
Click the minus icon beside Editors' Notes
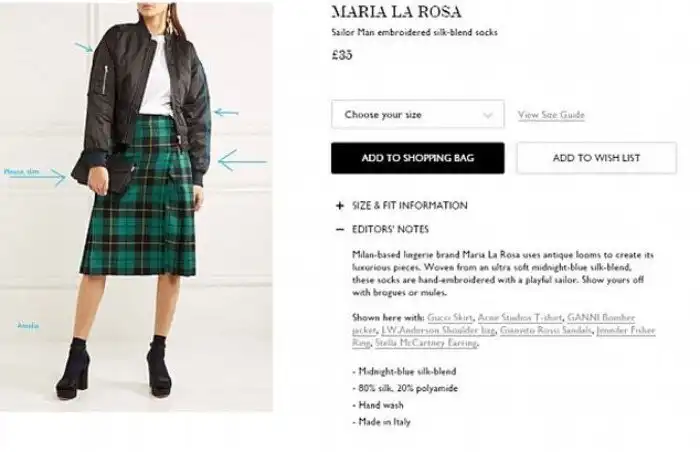tap(340, 230)
